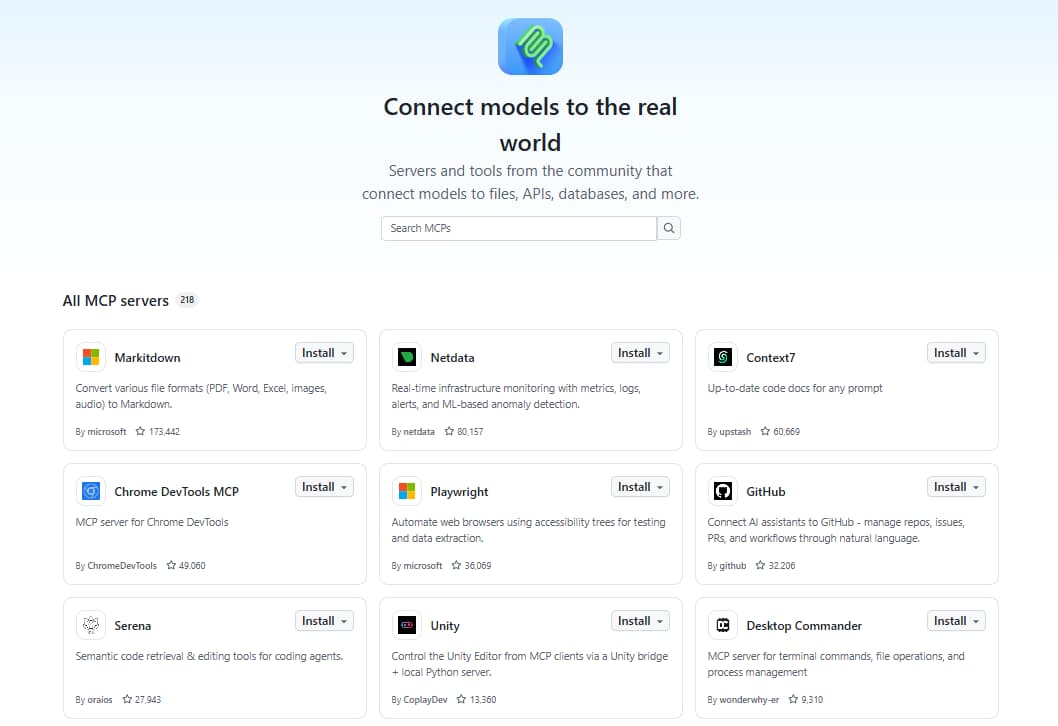The image size is (1058, 726).
Task: Click star count 9,310
Action: (x=812, y=700)
